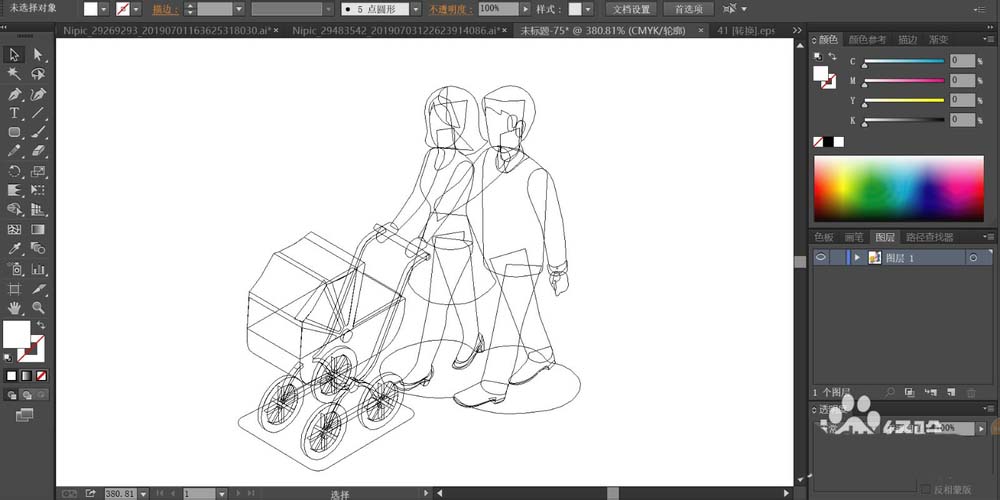The height and width of the screenshot is (500, 1000).
Task: Select the Rotate tool
Action: pos(14,171)
